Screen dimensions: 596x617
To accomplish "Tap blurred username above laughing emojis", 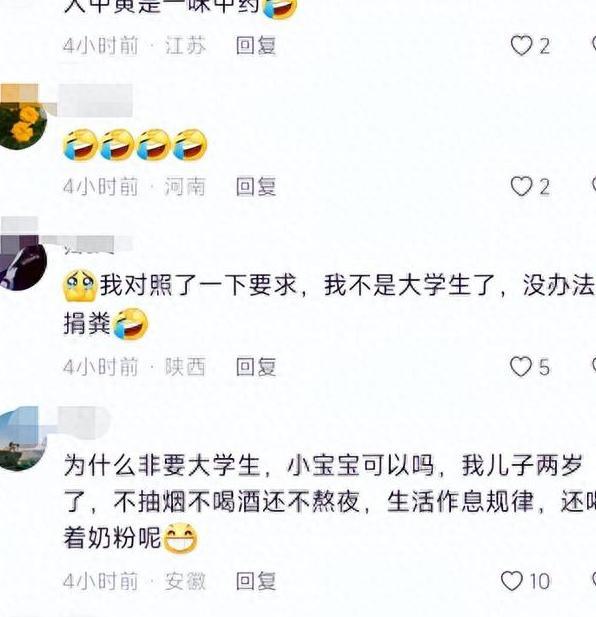I will point(96,101).
